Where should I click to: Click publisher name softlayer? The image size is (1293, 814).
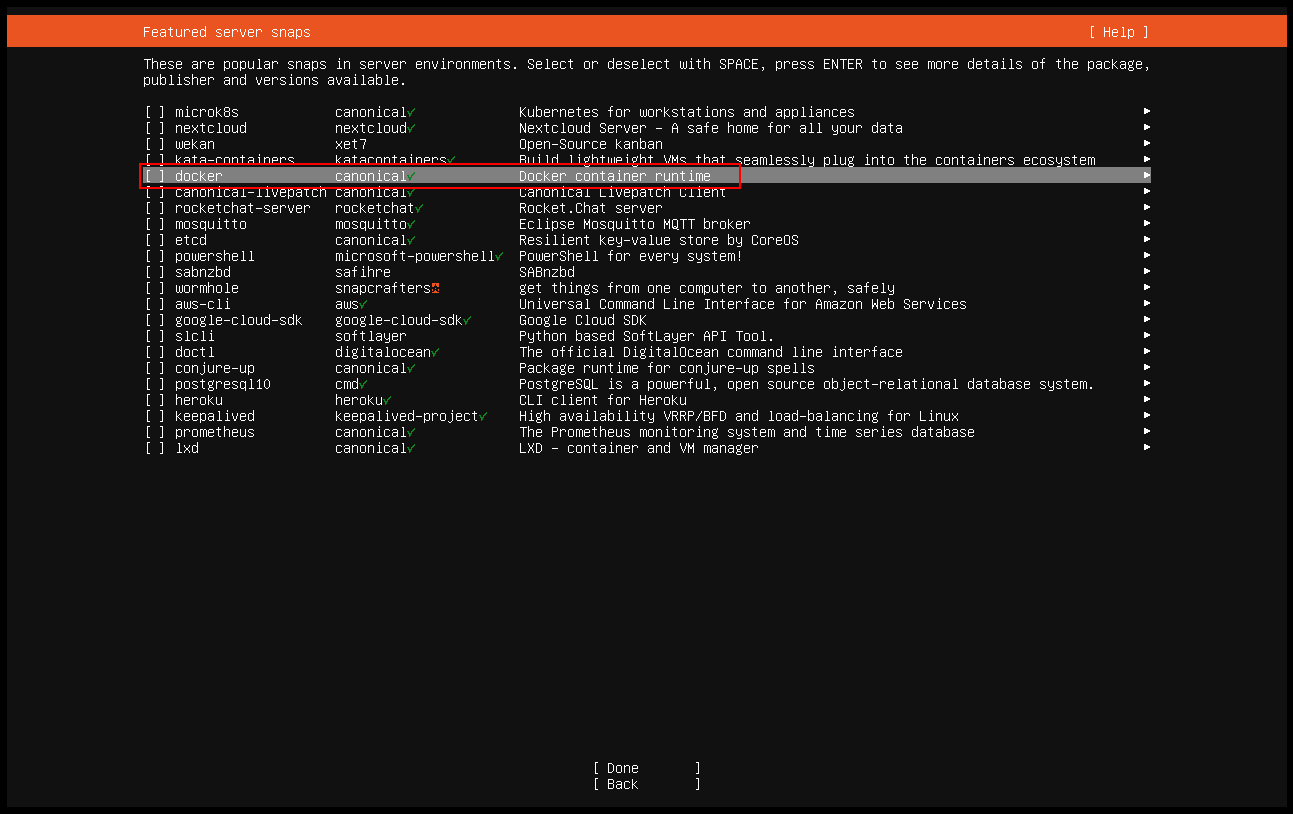tap(371, 336)
